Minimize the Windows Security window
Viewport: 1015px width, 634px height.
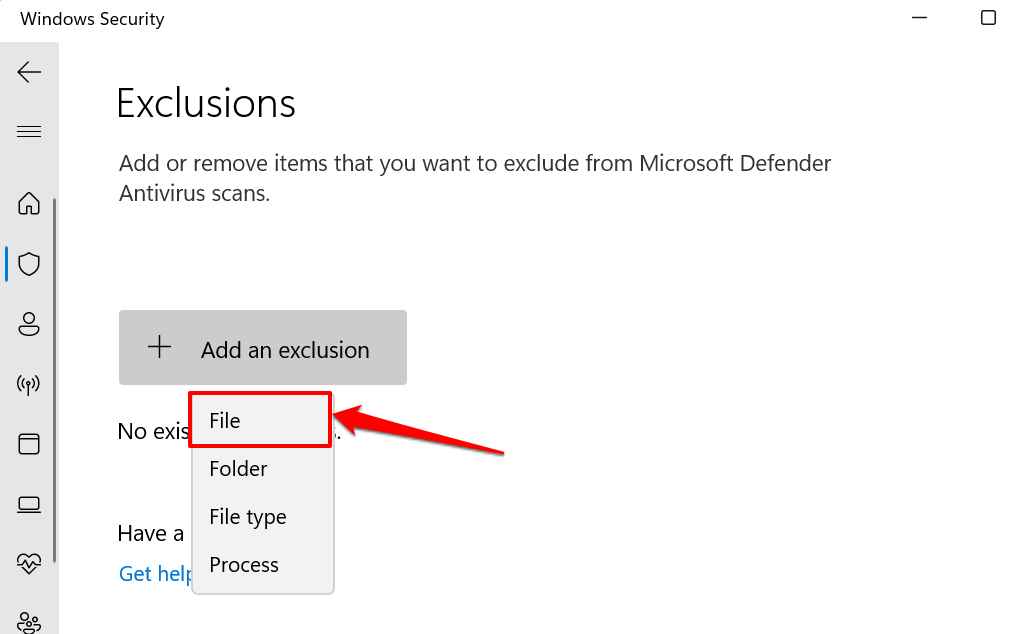pyautogui.click(x=918, y=18)
